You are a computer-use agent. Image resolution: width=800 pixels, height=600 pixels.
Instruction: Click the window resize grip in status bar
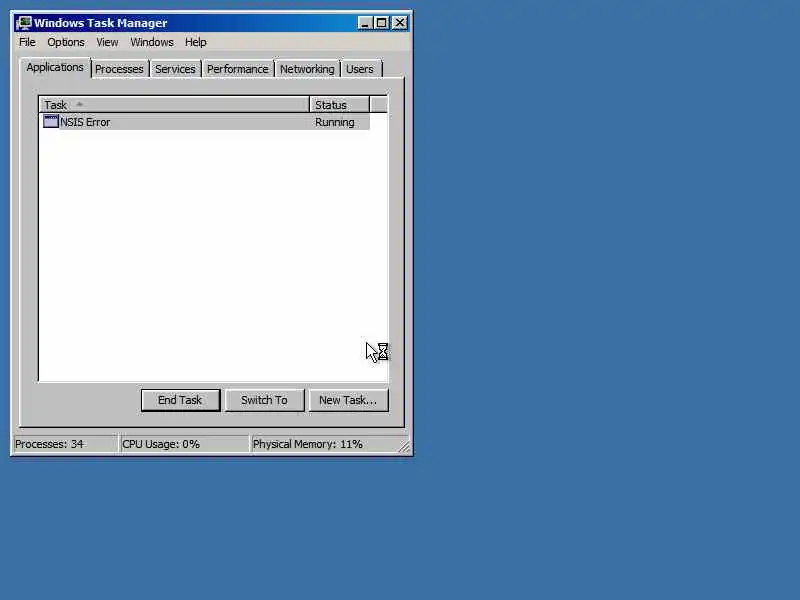404,446
